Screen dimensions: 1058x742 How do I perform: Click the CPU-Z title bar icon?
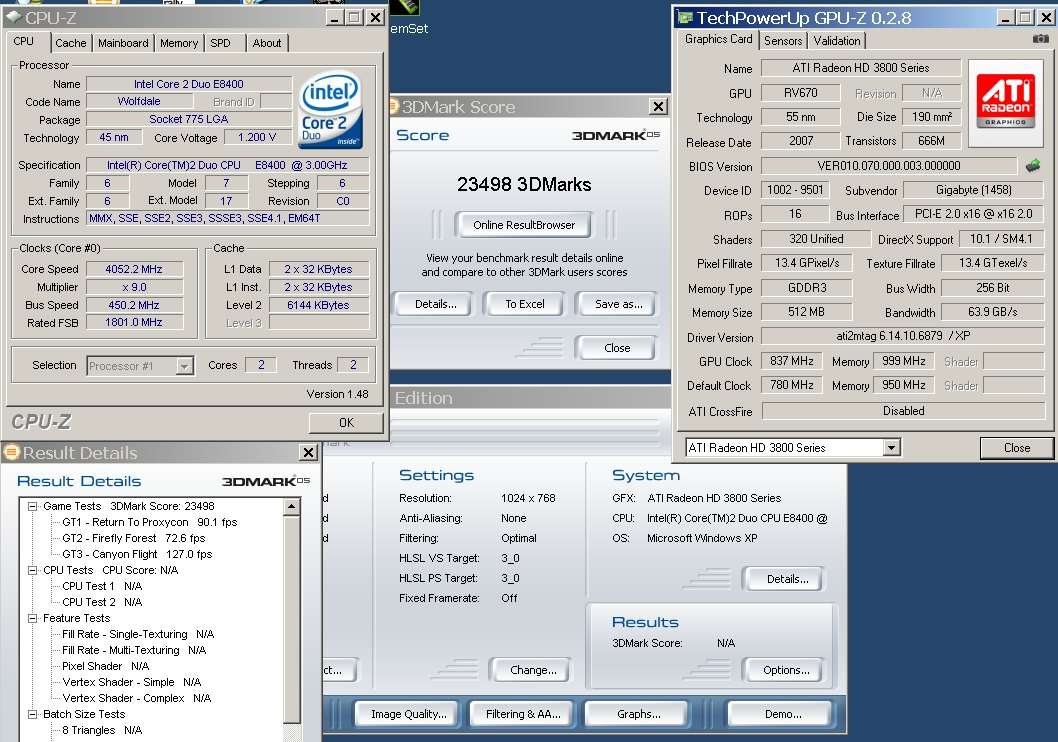(x=13, y=17)
